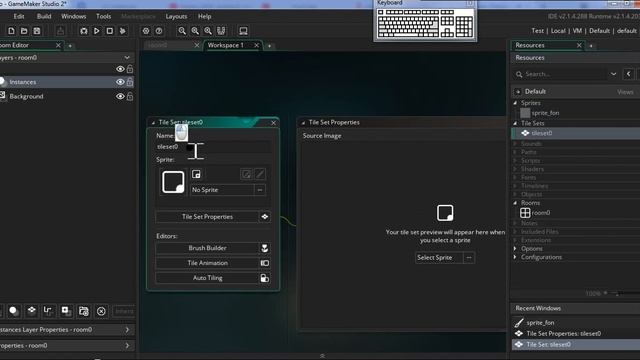Click the edit image pencil icon
Screen dimensions: 640x360
click(260, 174)
